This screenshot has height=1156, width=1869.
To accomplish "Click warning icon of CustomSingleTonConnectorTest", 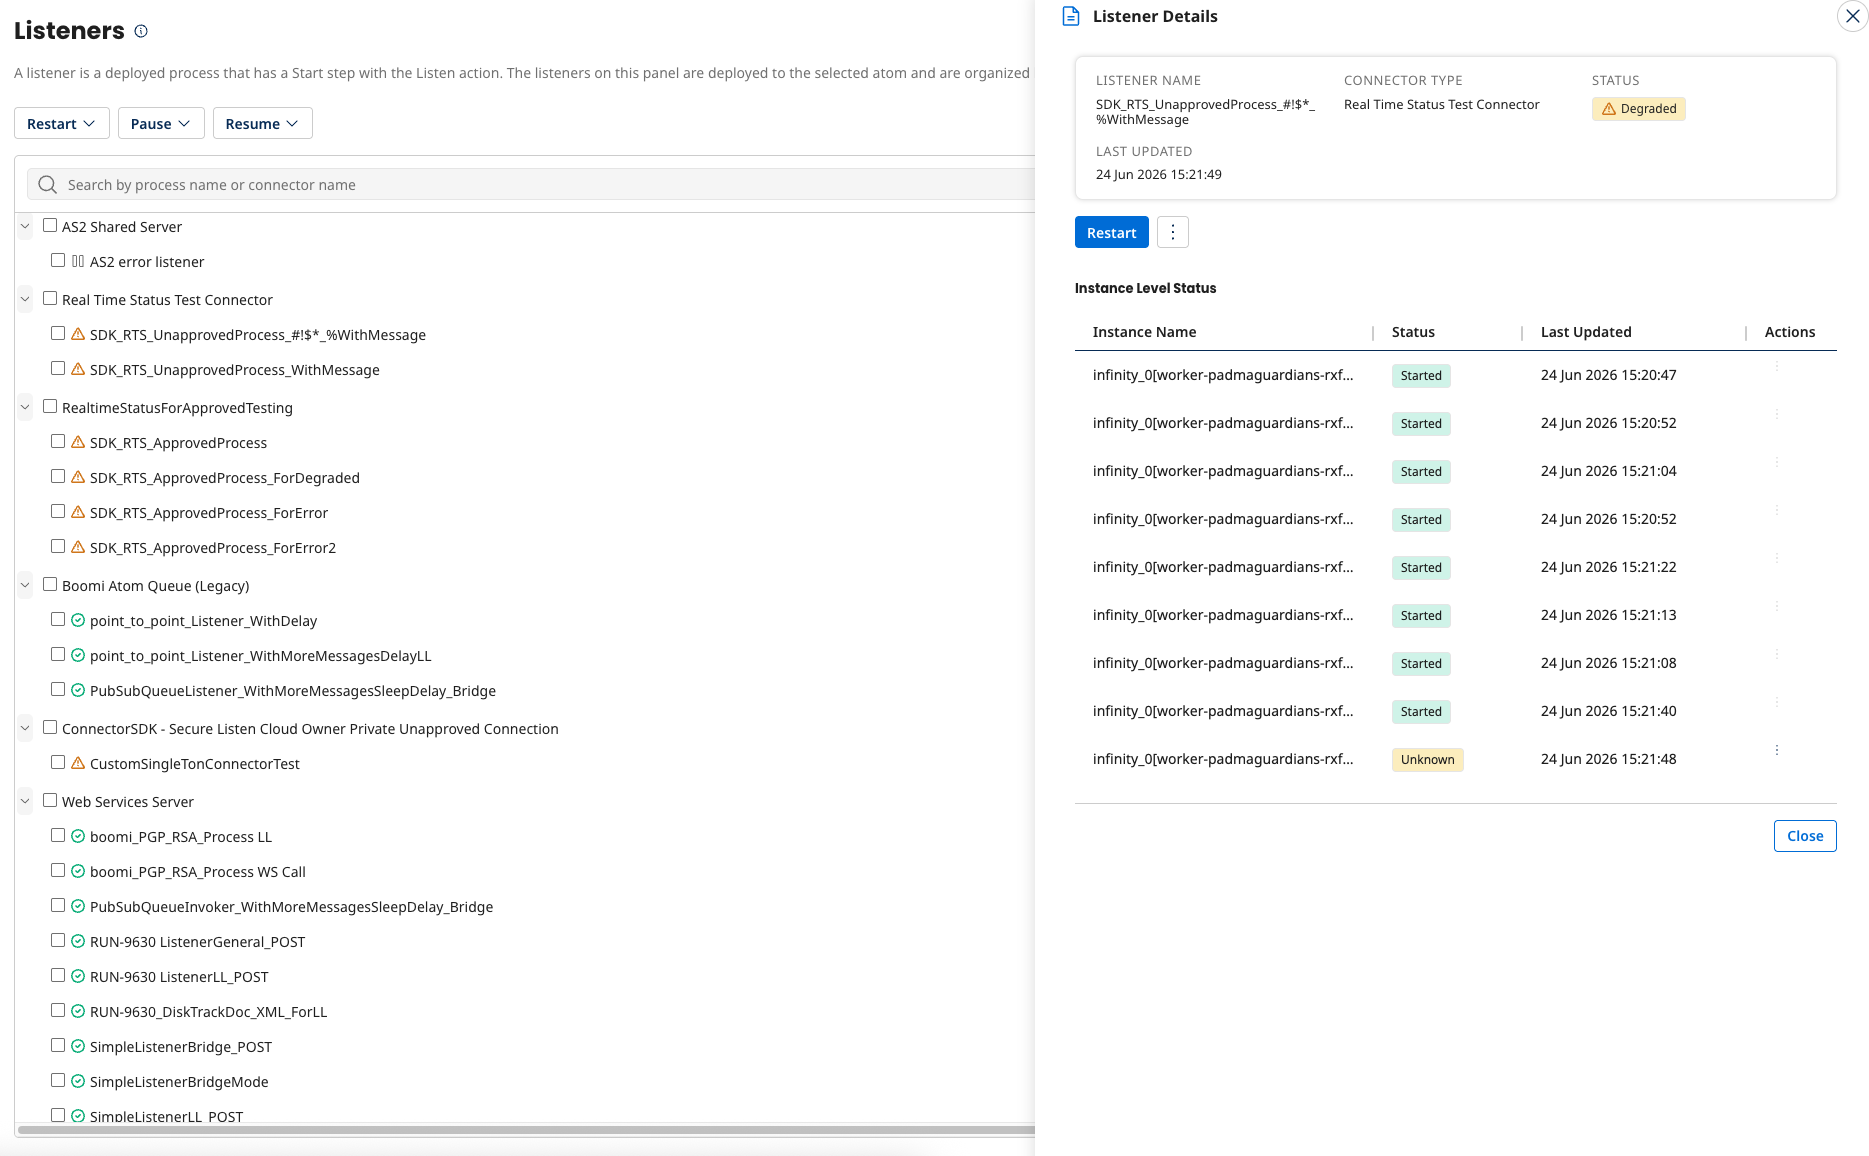I will coord(78,763).
